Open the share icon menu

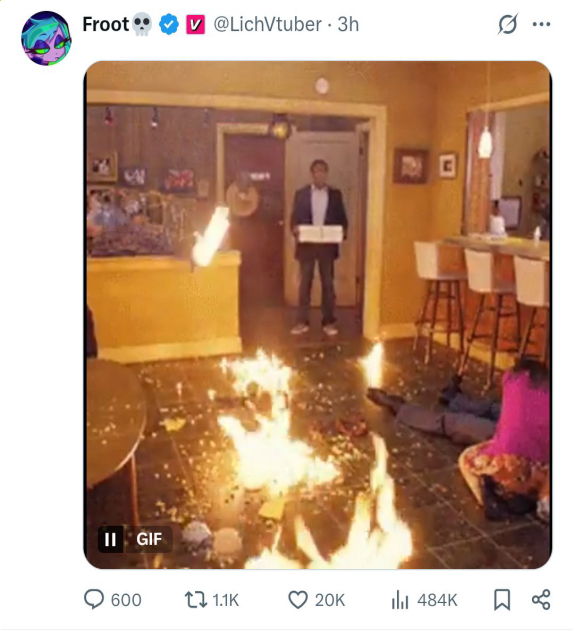pyautogui.click(x=541, y=599)
